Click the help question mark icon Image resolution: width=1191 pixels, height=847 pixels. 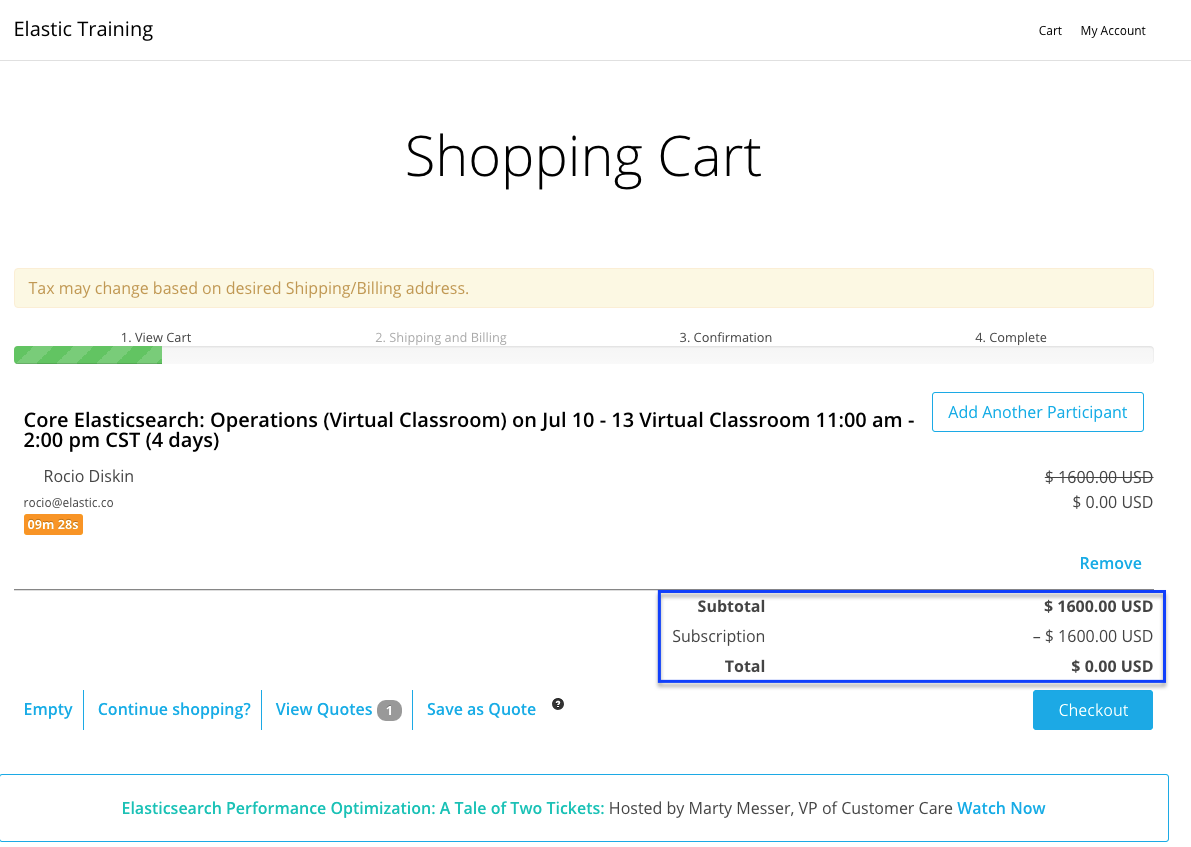(x=558, y=704)
